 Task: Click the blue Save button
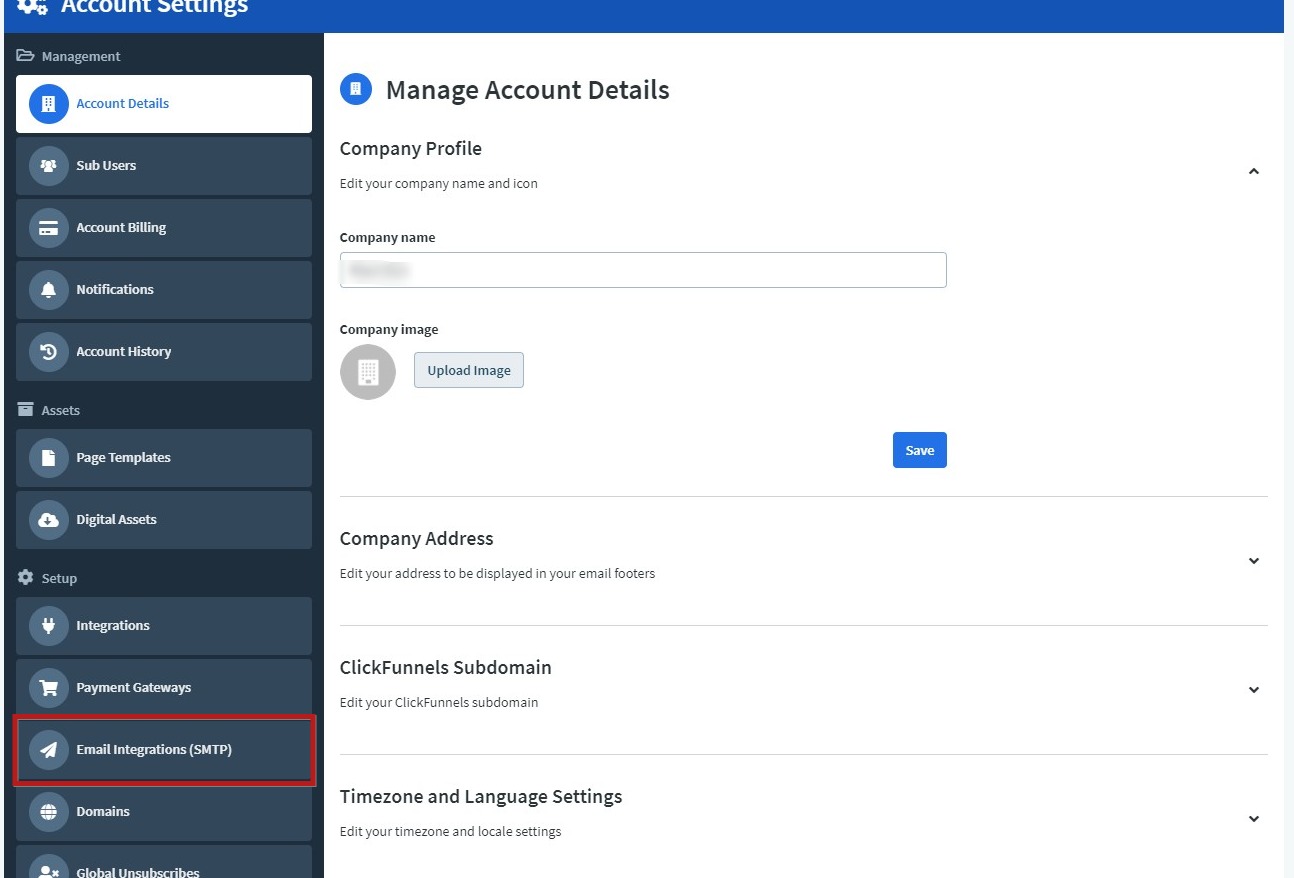(x=920, y=450)
